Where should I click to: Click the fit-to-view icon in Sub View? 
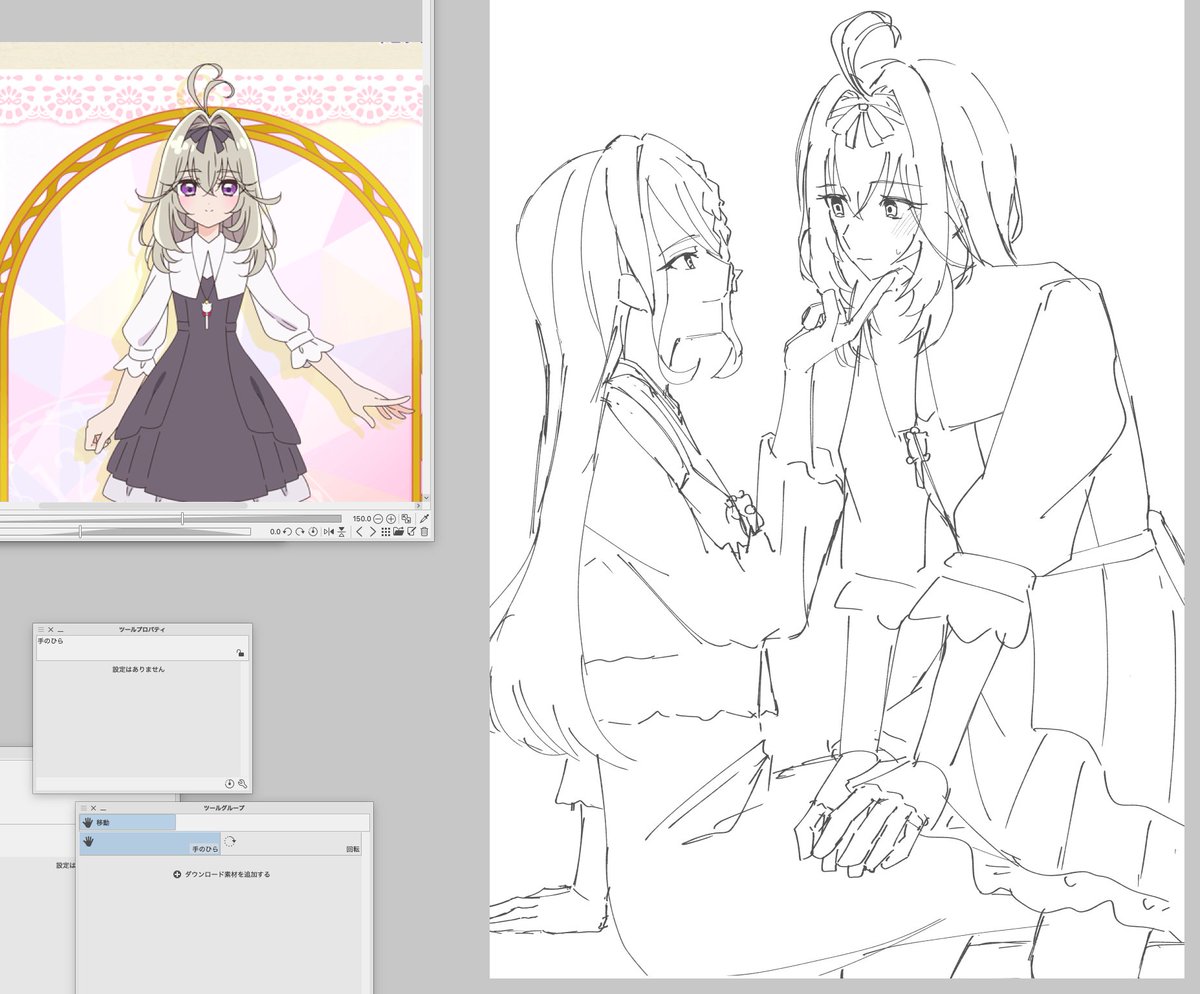pyautogui.click(x=406, y=519)
